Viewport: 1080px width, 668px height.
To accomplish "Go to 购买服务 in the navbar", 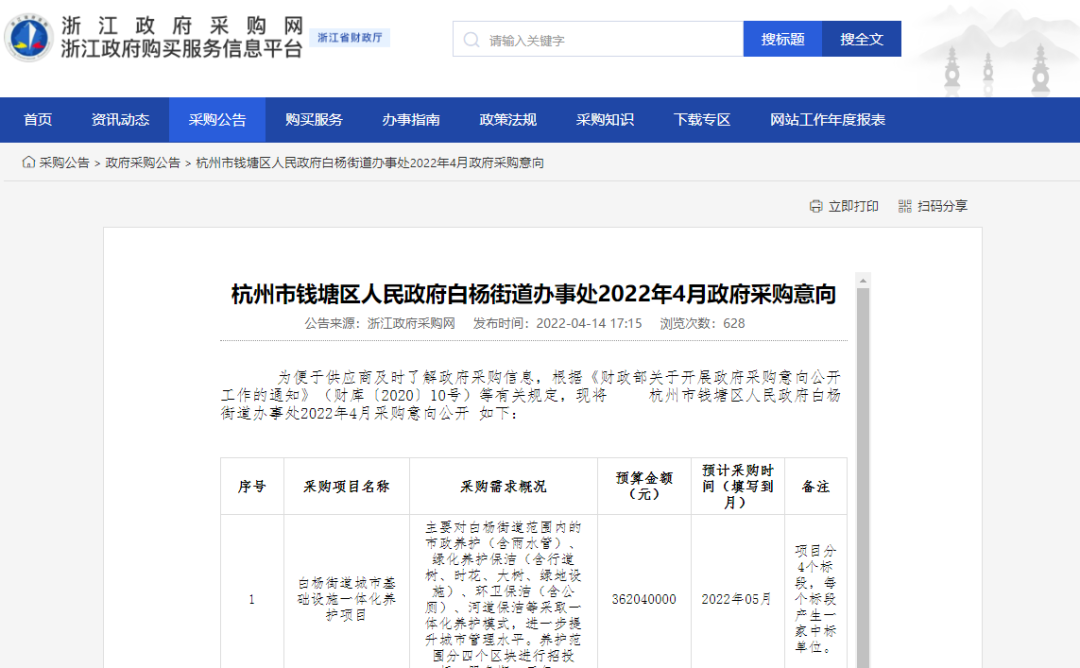I will pos(314,120).
